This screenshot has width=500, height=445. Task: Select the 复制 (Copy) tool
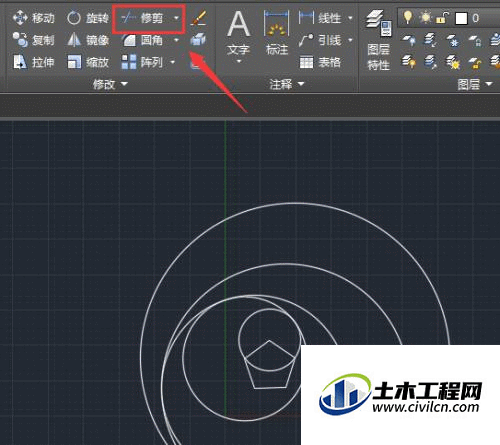click(33, 40)
